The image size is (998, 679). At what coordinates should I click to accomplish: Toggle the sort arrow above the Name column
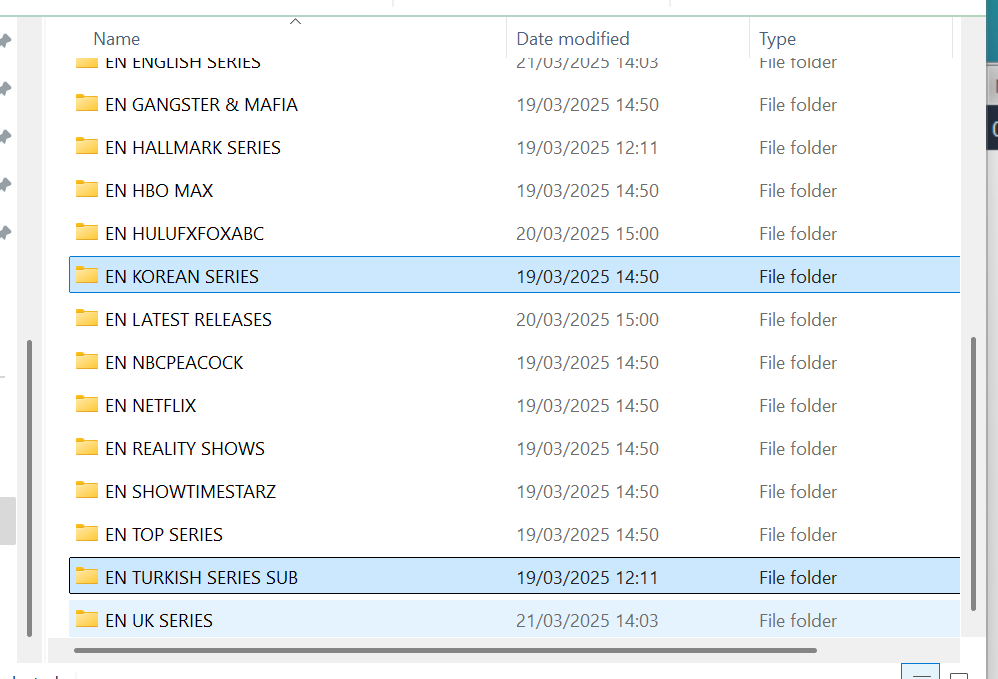(295, 21)
